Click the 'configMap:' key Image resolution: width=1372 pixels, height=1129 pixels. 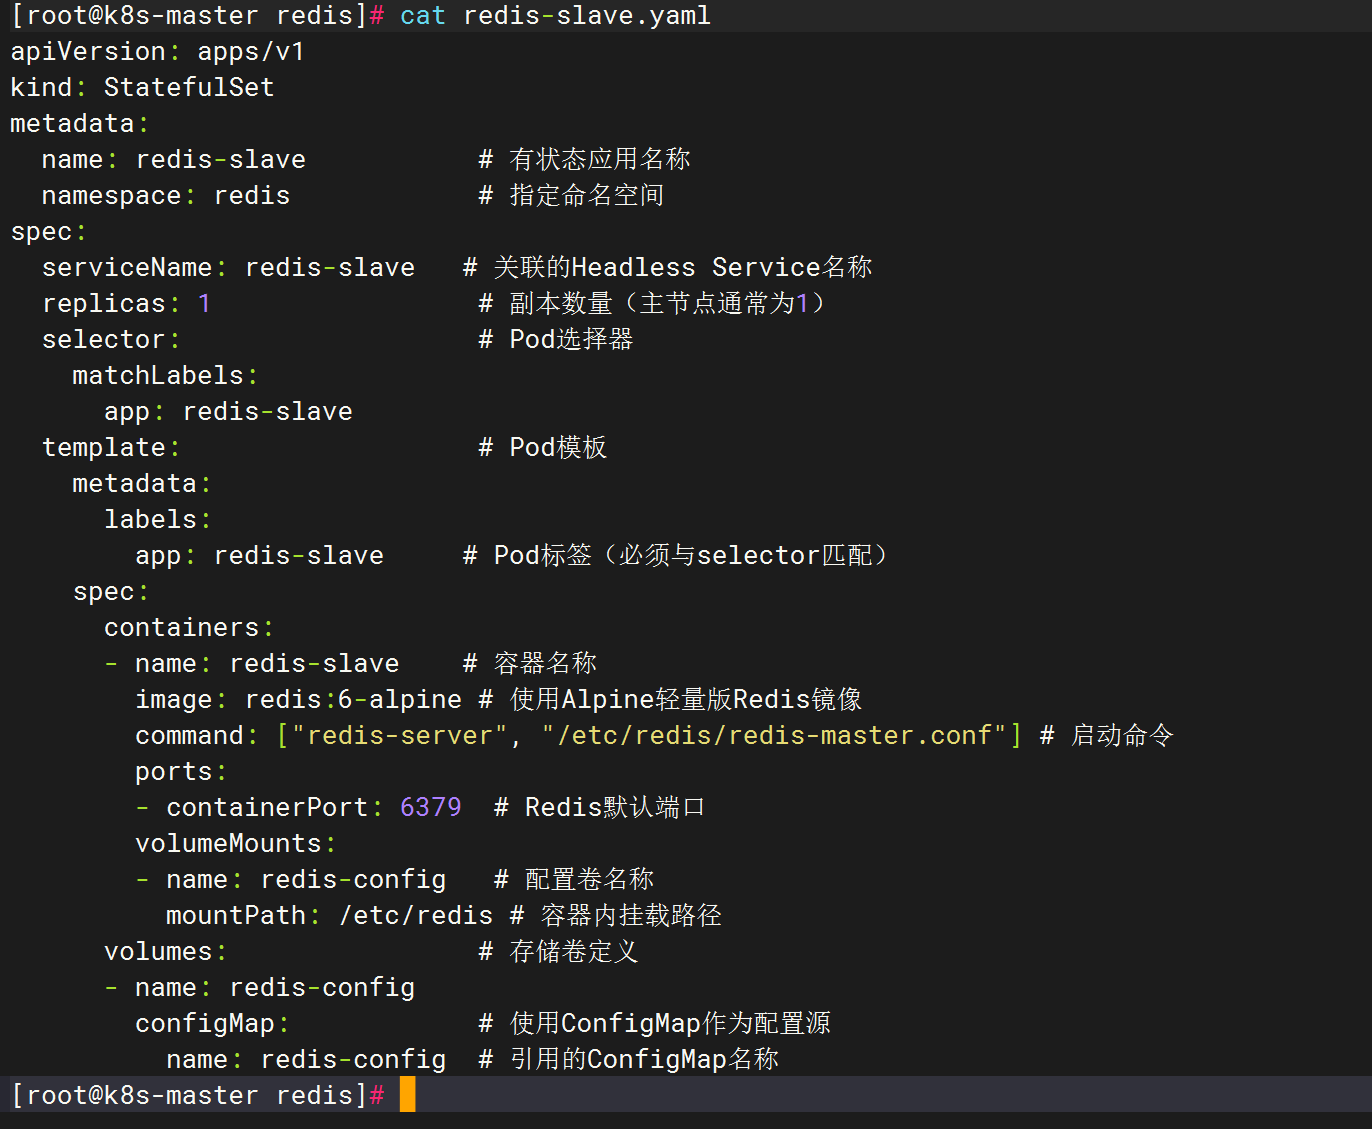coord(213,1024)
